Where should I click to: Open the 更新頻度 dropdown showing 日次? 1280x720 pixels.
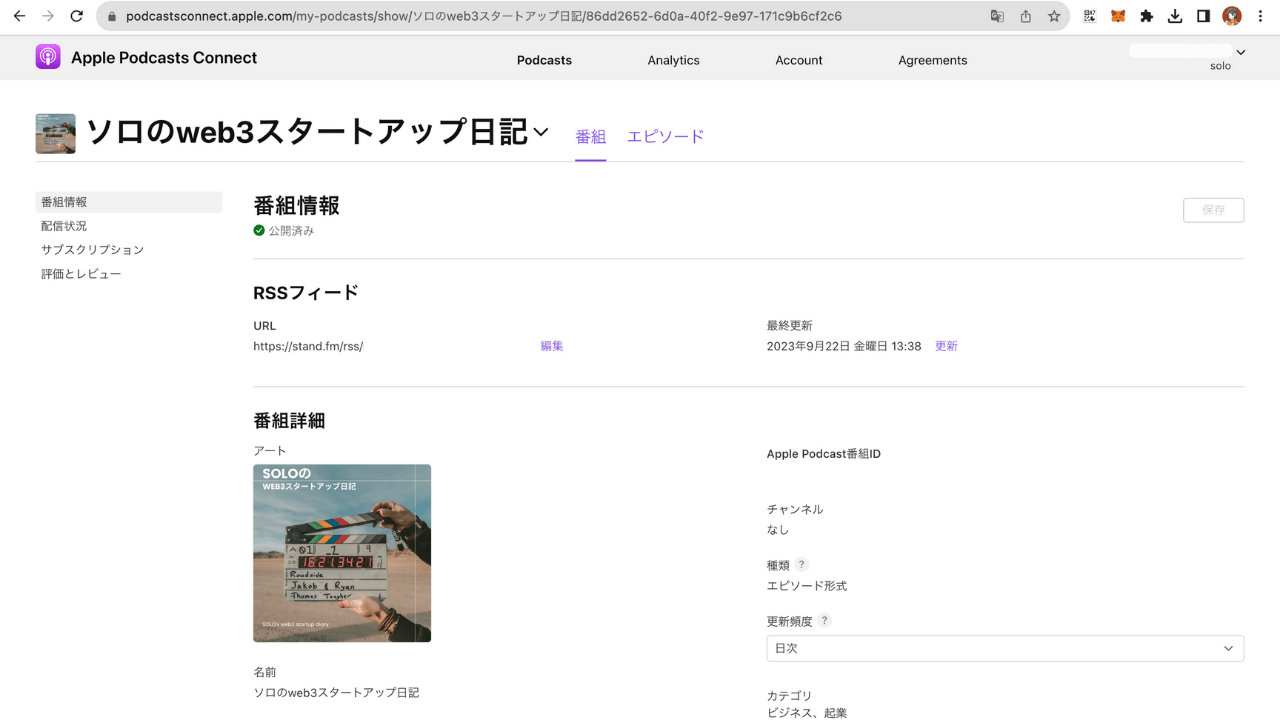point(1005,648)
